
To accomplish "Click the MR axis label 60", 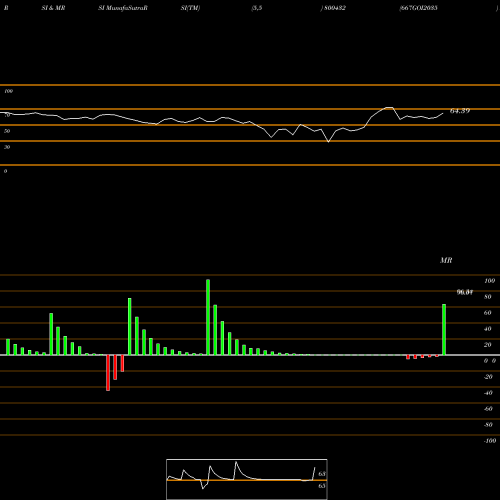I will click(x=488, y=313).
